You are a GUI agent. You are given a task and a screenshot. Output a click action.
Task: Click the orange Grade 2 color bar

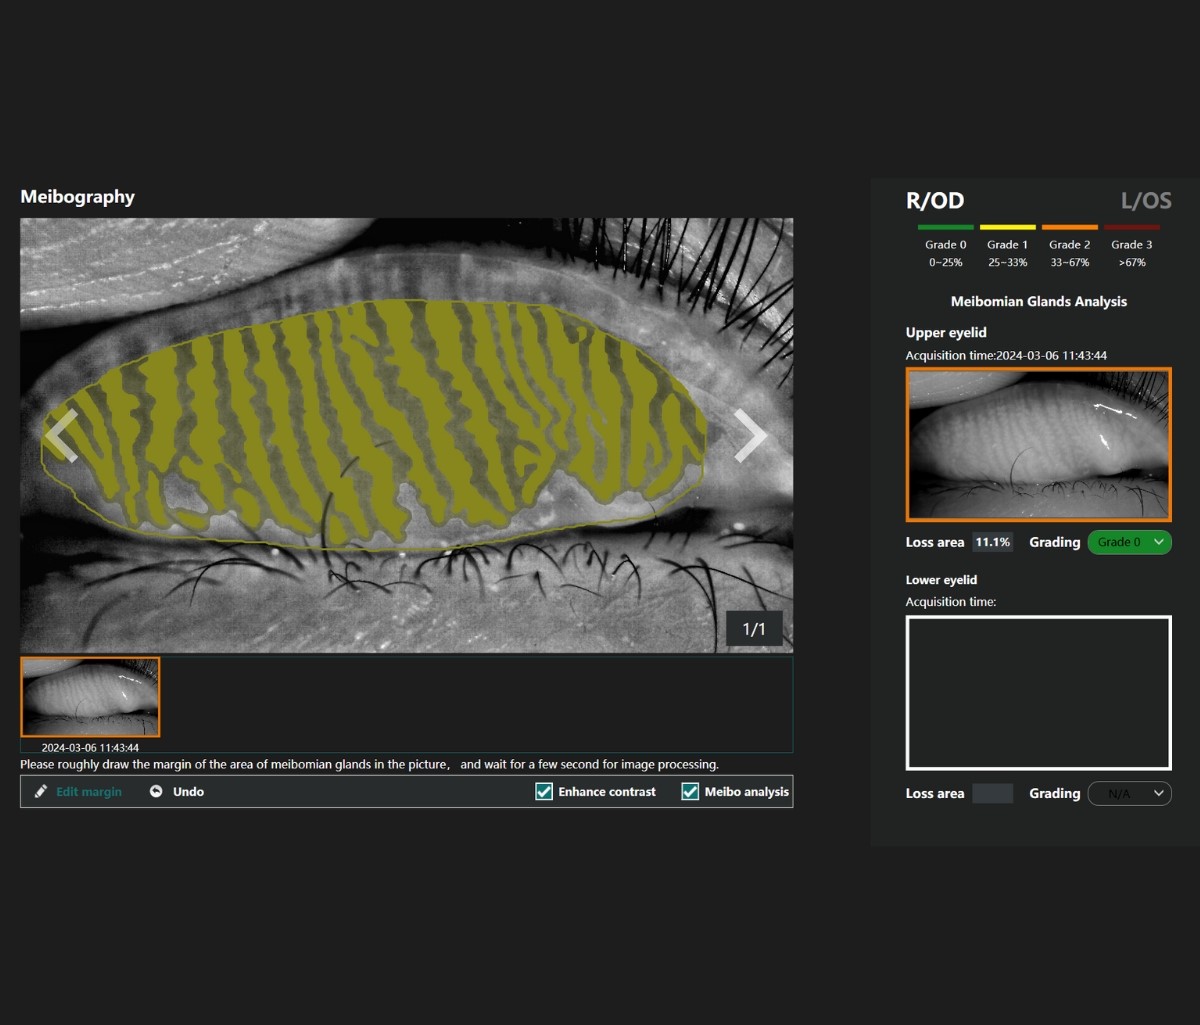click(x=1069, y=228)
